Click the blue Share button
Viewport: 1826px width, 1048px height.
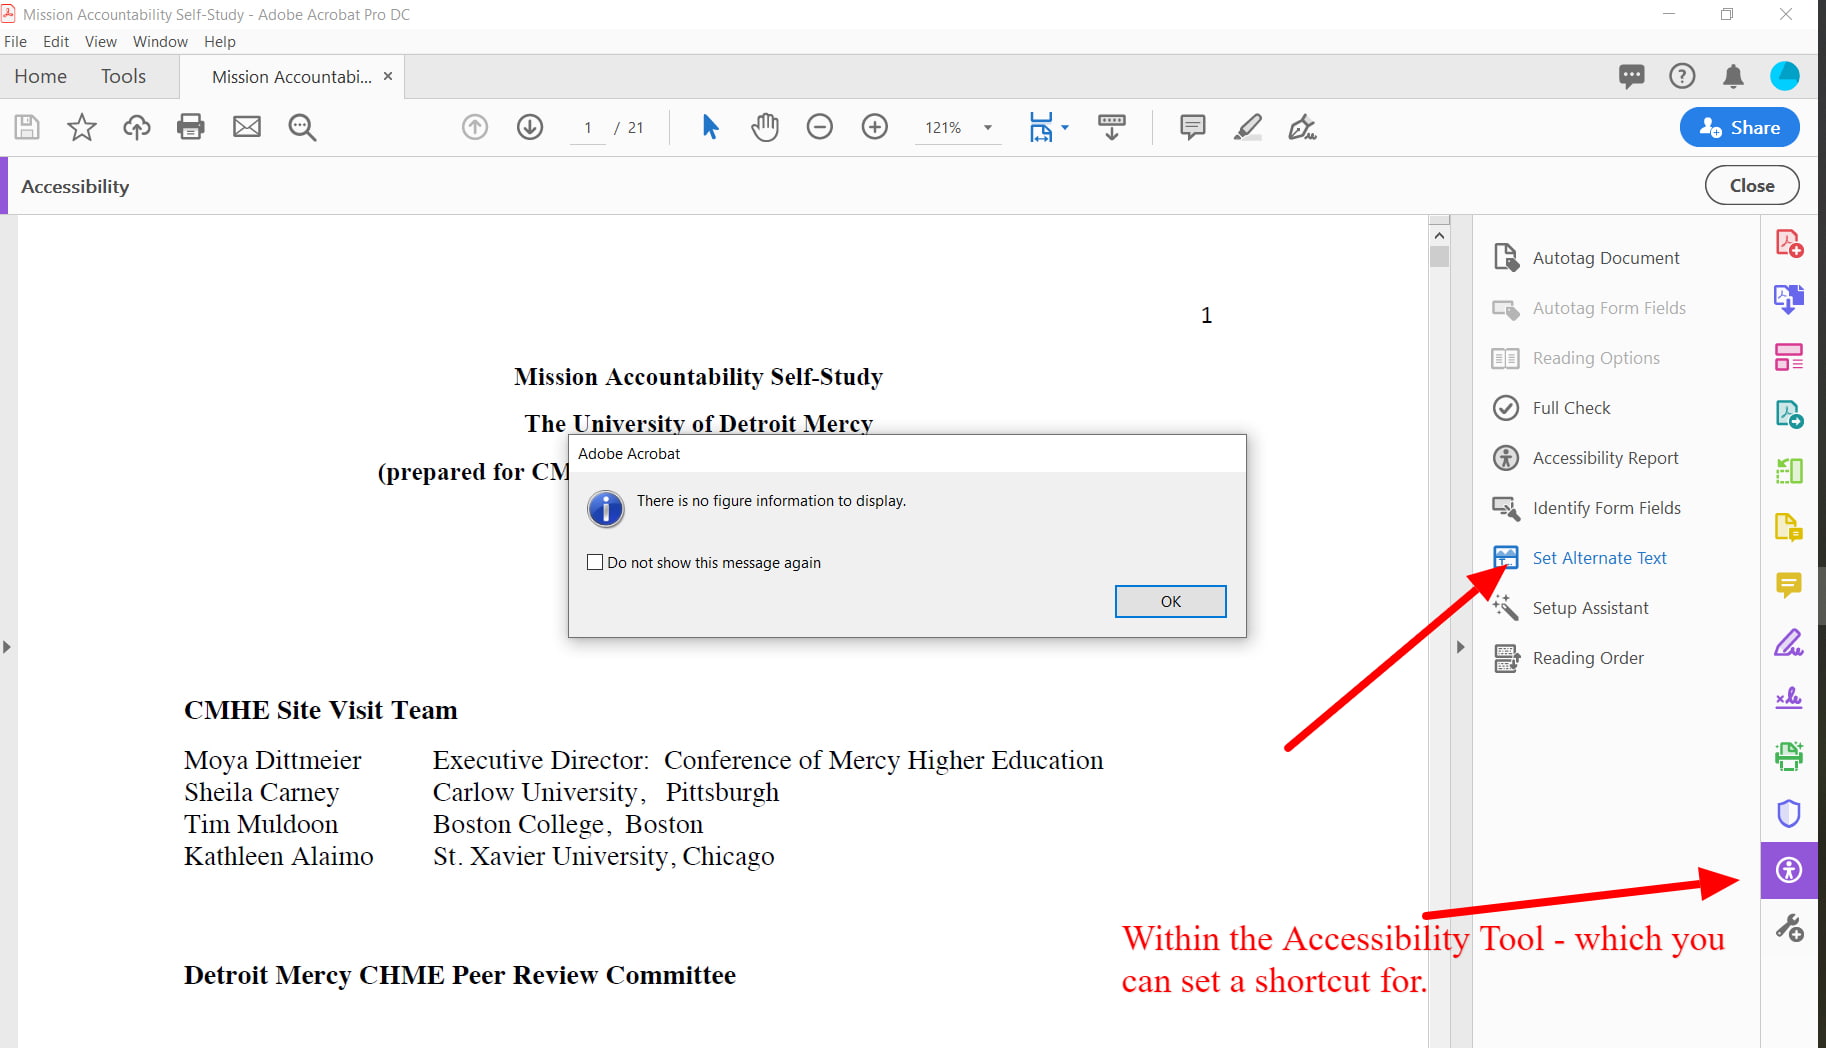click(x=1740, y=127)
